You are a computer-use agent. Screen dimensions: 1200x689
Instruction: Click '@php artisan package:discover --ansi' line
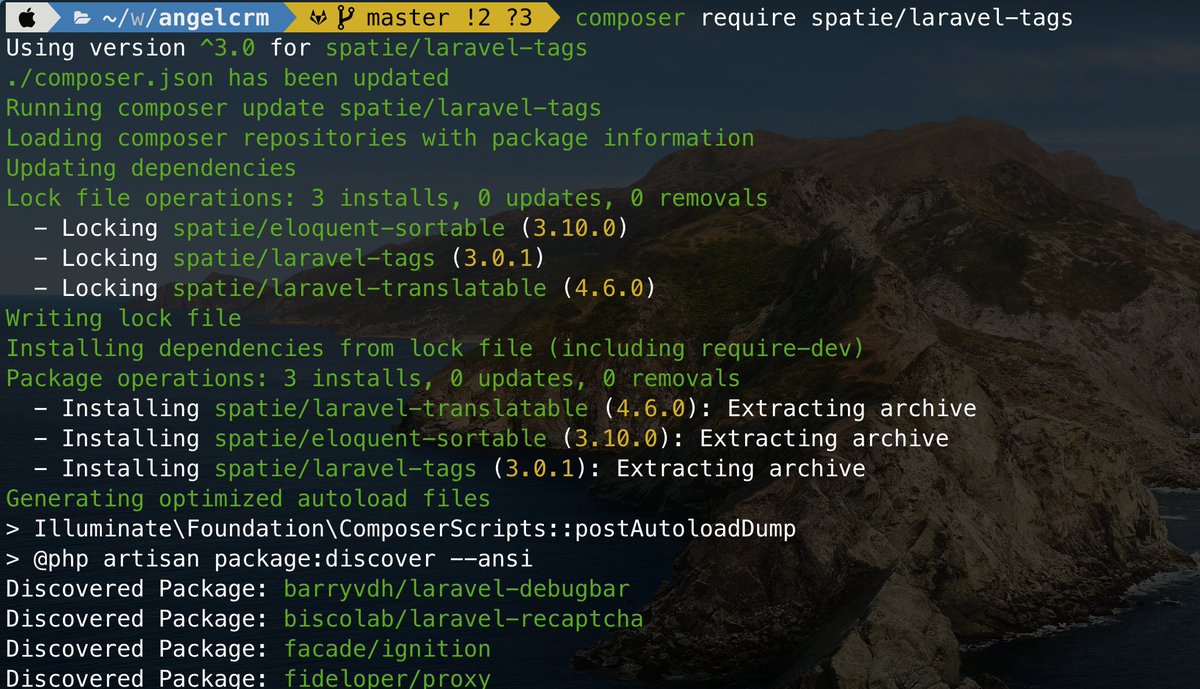[269, 558]
